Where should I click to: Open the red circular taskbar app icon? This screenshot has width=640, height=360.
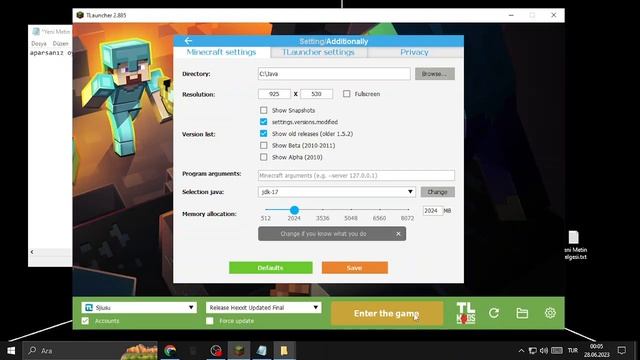pos(216,351)
